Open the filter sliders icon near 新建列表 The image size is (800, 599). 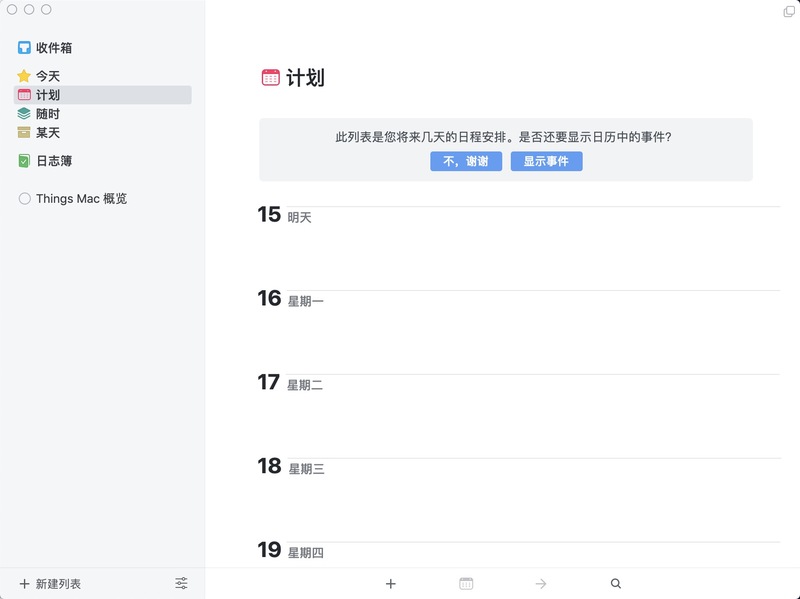point(182,582)
